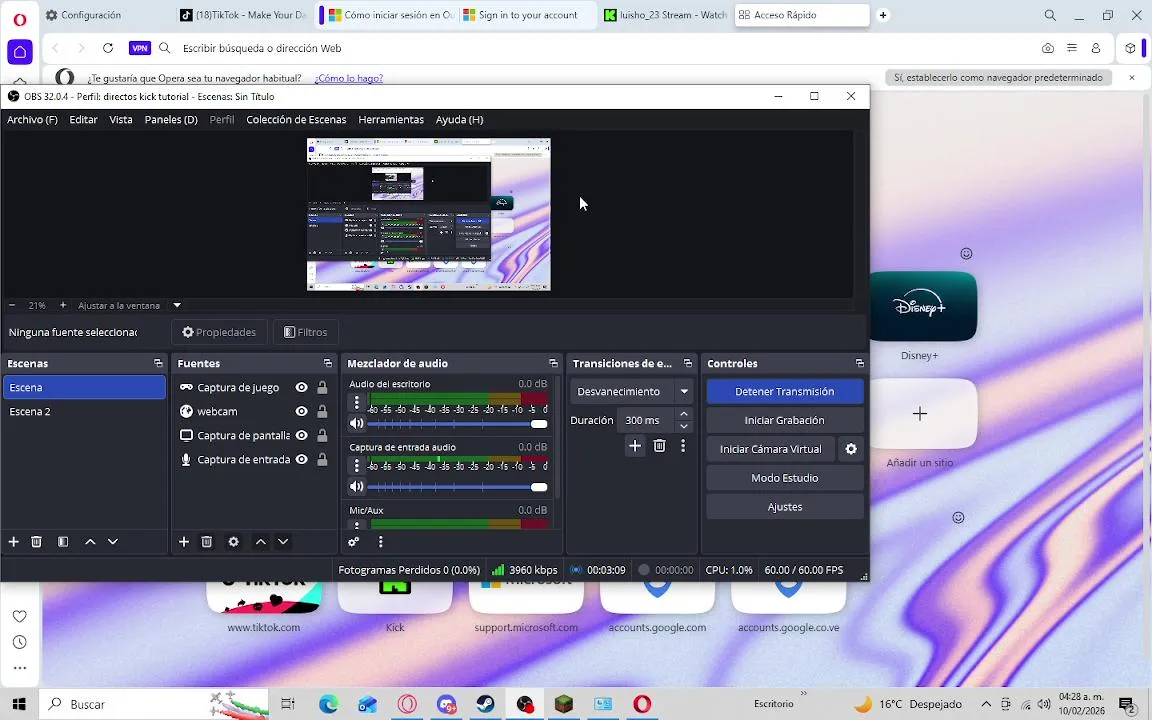Open Disney+ speed dial tile in Opera

(920, 306)
